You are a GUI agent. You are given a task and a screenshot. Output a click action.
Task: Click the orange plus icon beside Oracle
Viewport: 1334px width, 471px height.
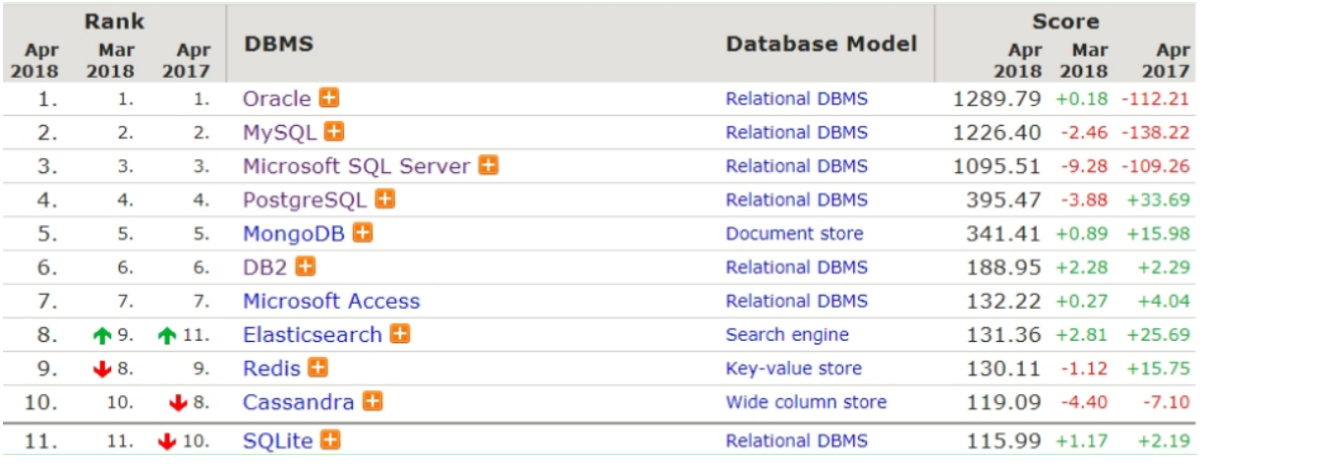(x=329, y=98)
